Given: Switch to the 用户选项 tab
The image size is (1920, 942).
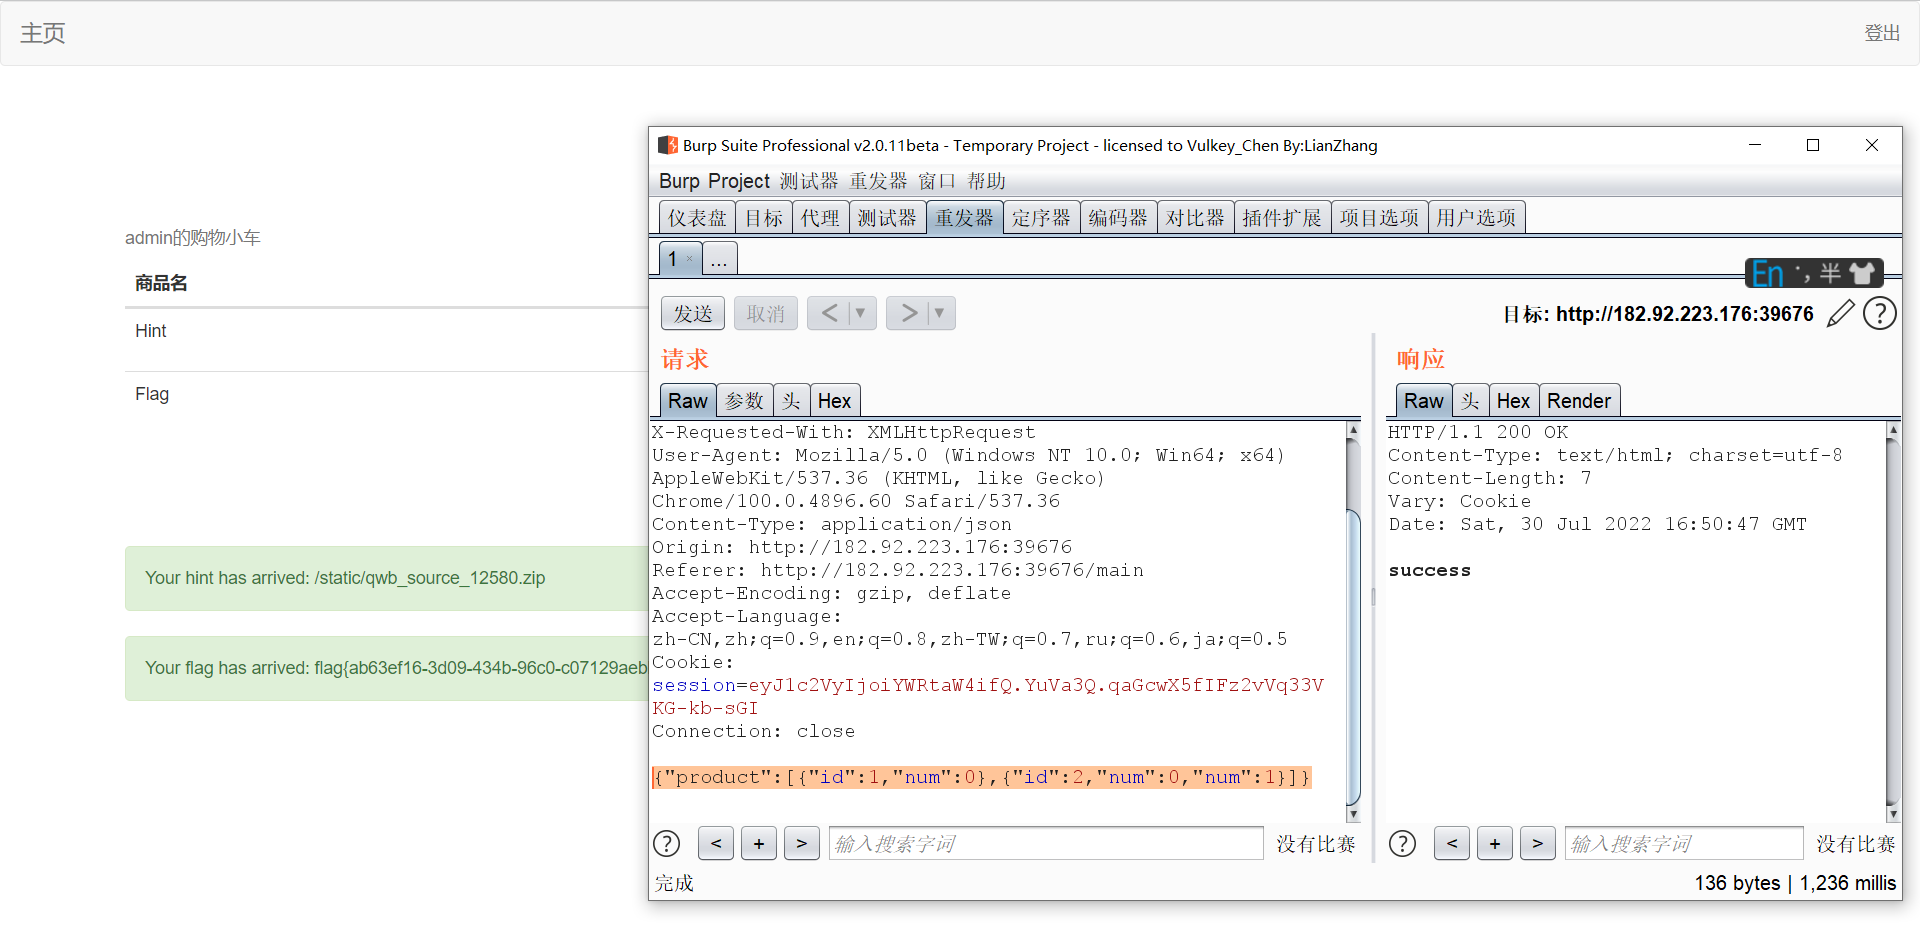Looking at the screenshot, I should coord(1476,218).
